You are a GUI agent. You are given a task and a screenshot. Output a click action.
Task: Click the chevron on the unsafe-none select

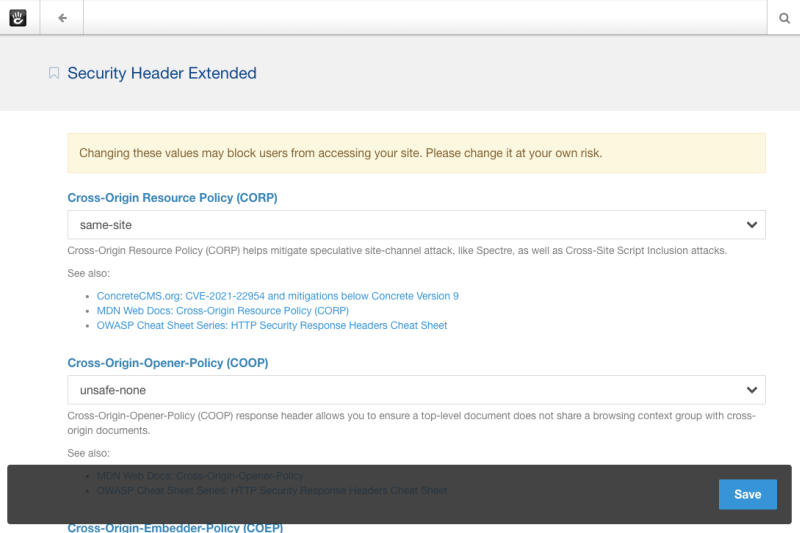pyautogui.click(x=752, y=389)
